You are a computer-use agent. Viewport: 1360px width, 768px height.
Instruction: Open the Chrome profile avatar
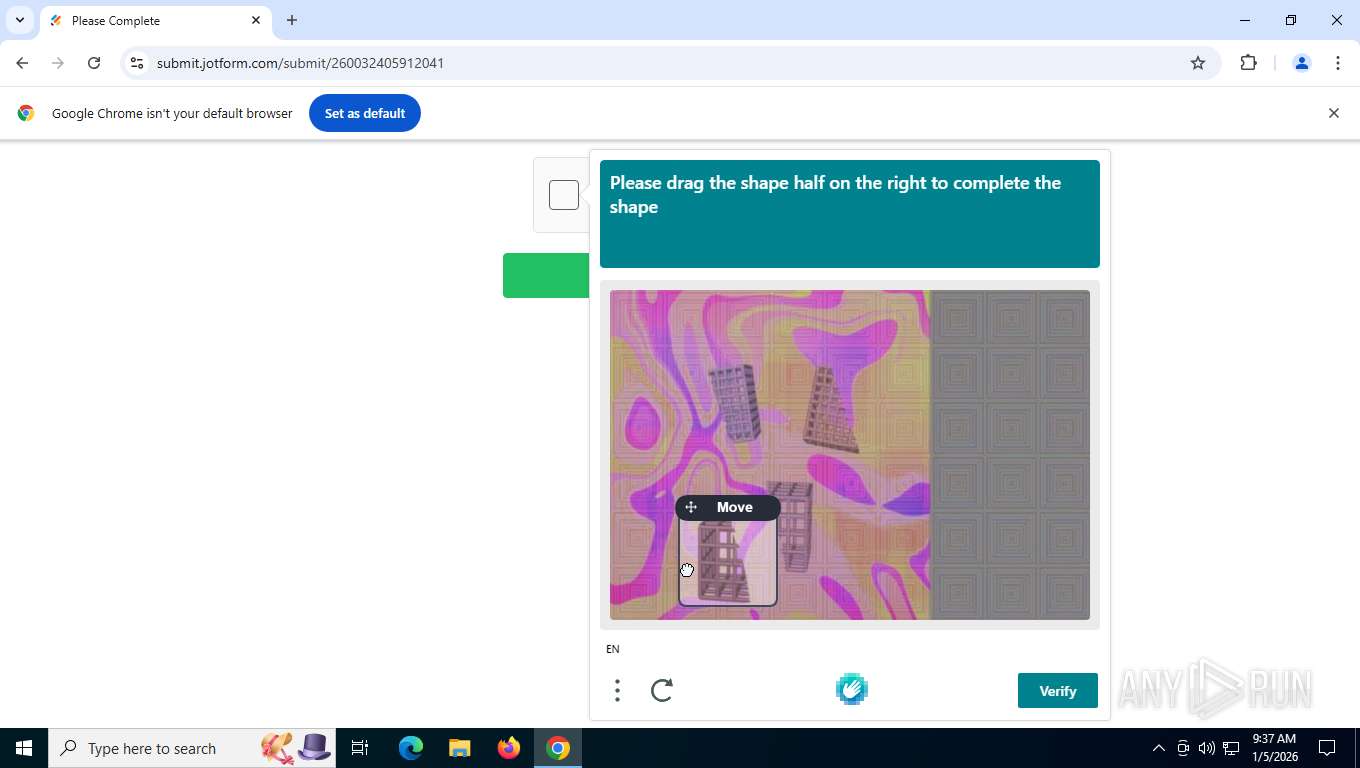pos(1302,63)
